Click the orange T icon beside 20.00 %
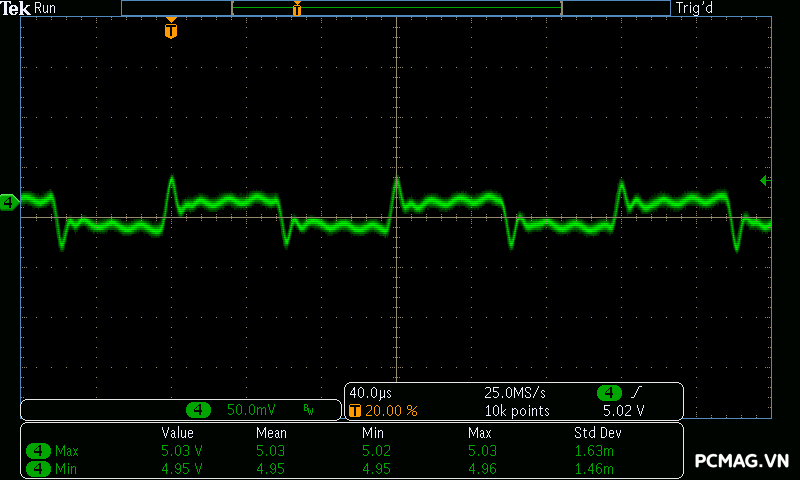Viewport: 800px width, 480px height. click(354, 411)
